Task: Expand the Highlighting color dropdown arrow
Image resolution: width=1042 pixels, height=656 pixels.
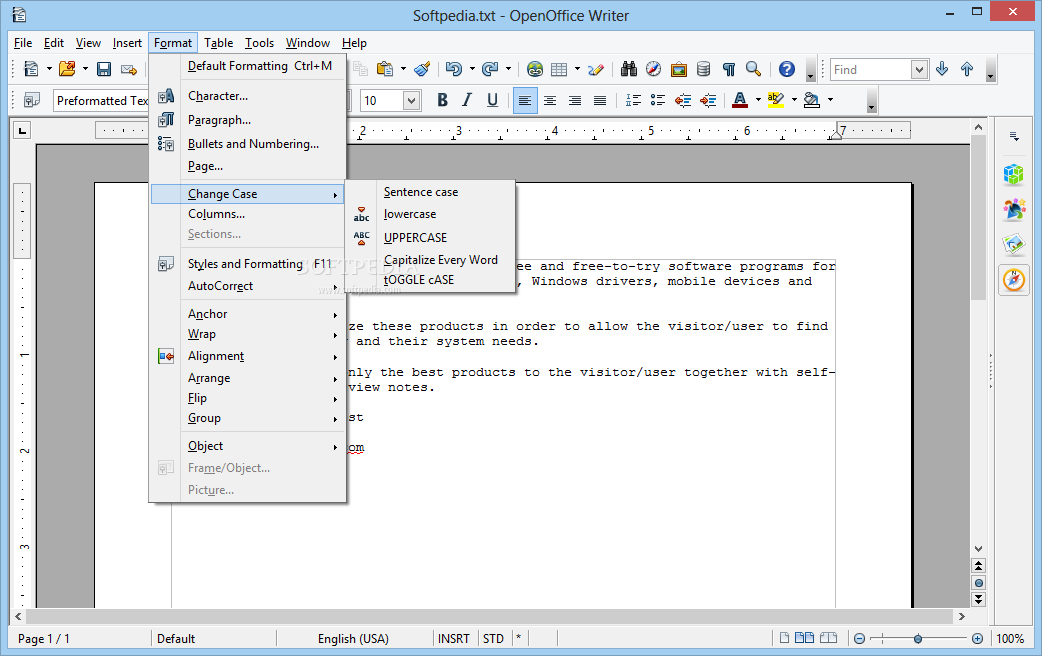Action: click(x=794, y=100)
